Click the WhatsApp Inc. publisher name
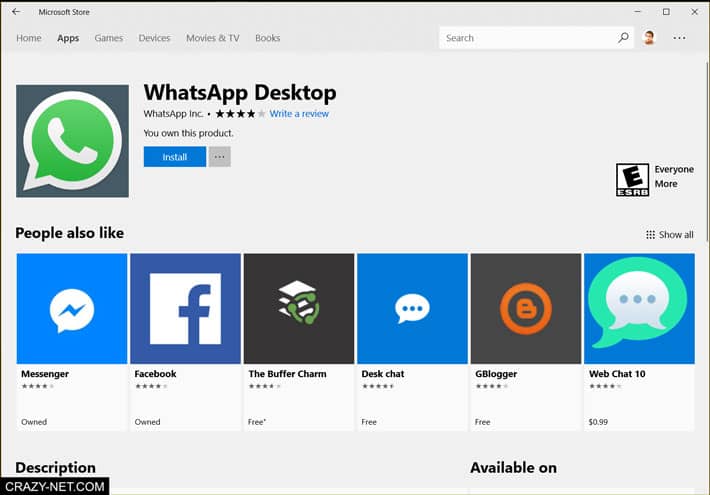This screenshot has height=495, width=710. coord(173,114)
